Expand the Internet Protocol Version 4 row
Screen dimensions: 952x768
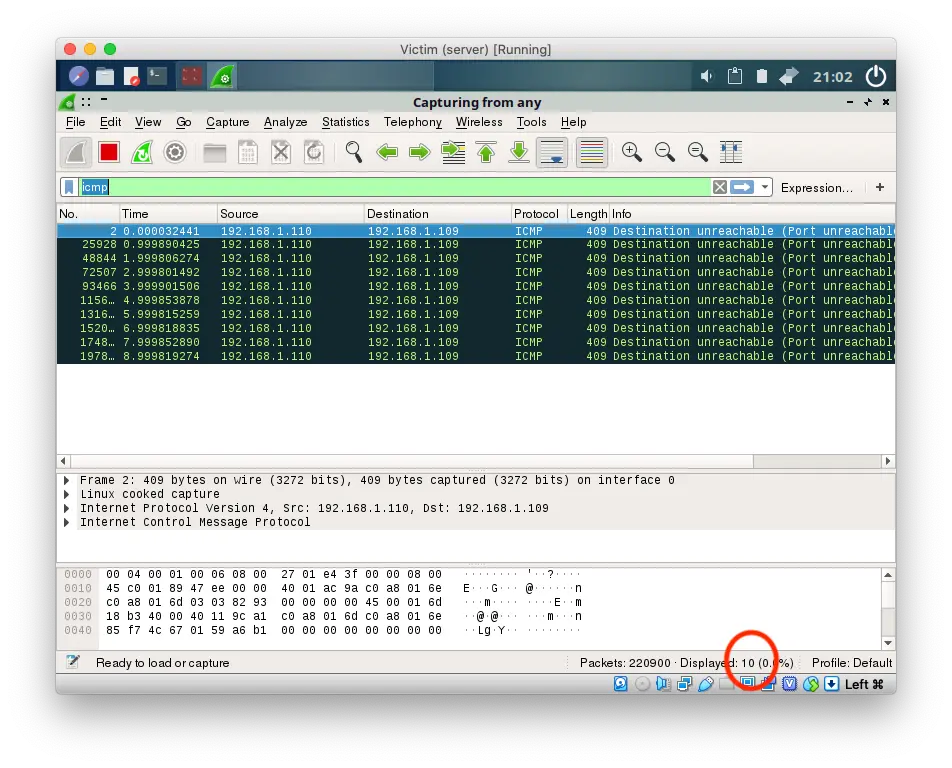click(66, 508)
